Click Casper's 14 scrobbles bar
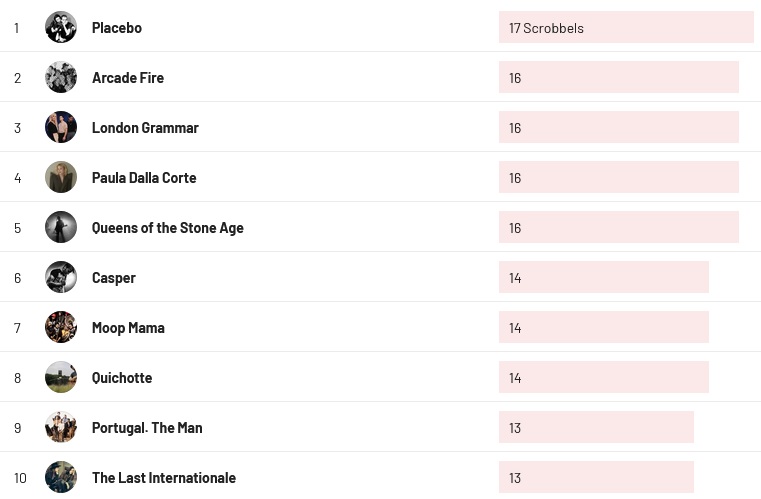Screen dimensions: 761x499 click(604, 278)
